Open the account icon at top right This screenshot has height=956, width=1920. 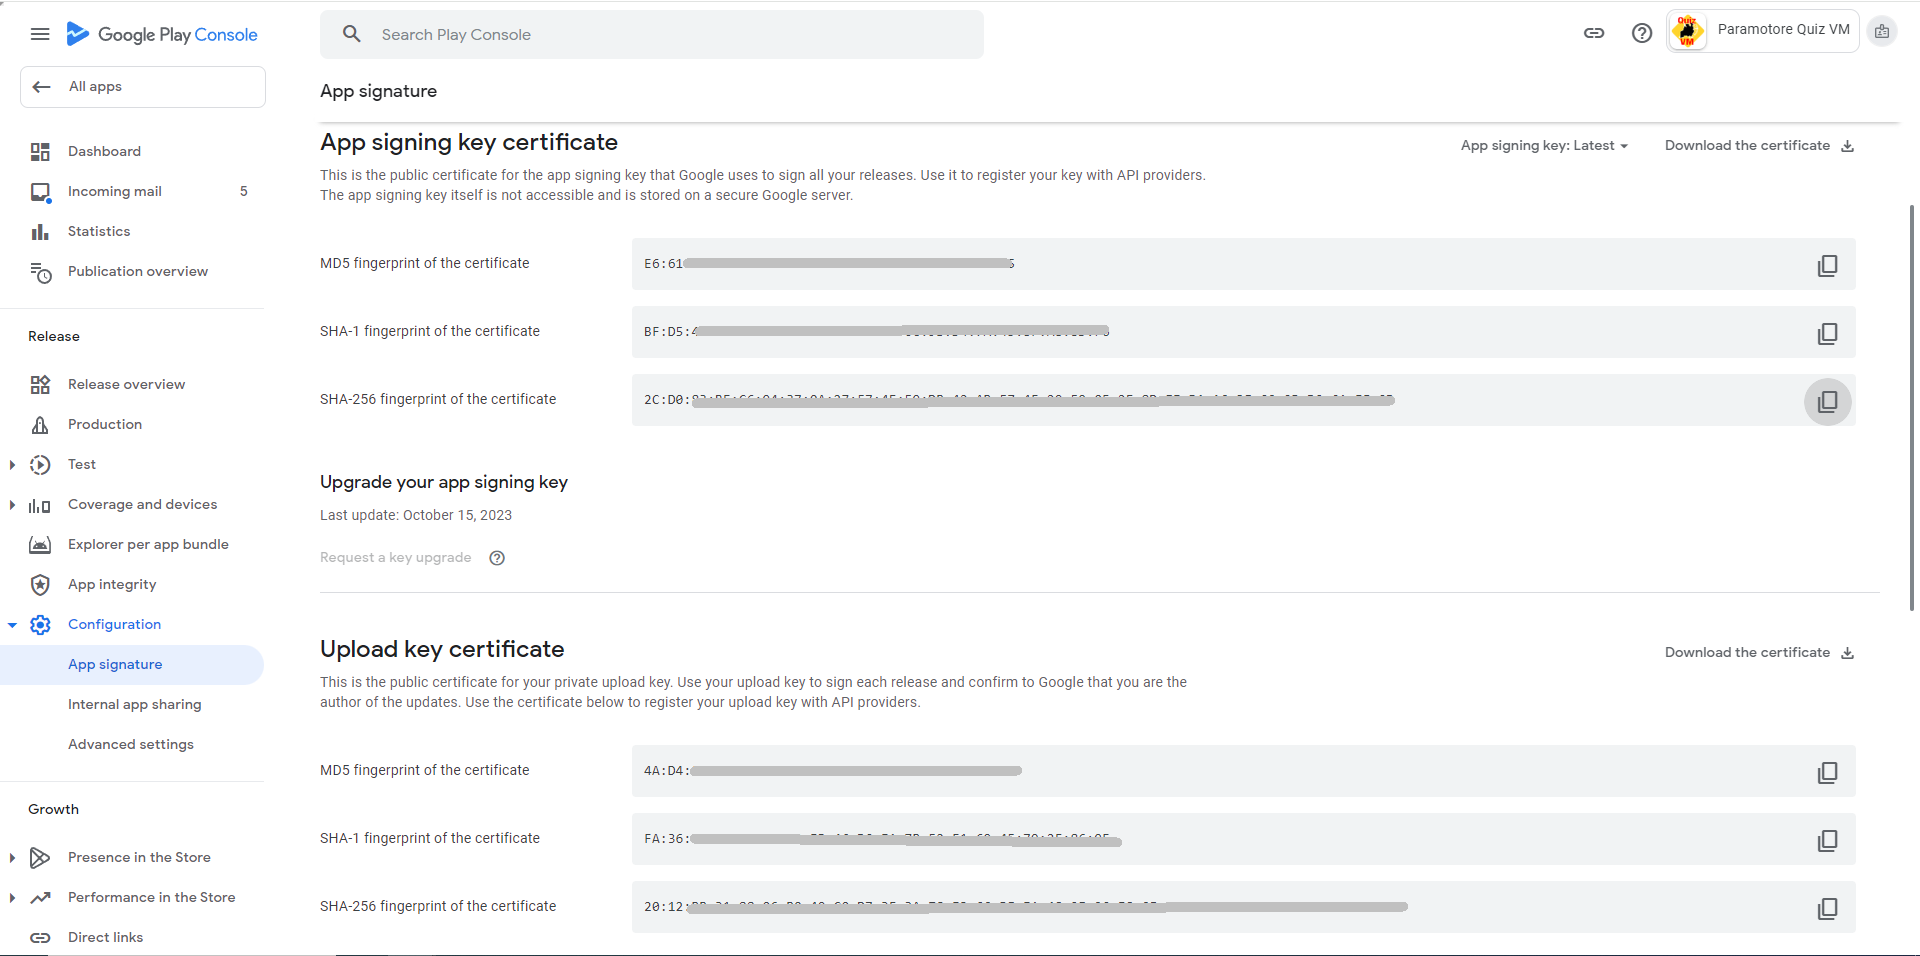1881,31
